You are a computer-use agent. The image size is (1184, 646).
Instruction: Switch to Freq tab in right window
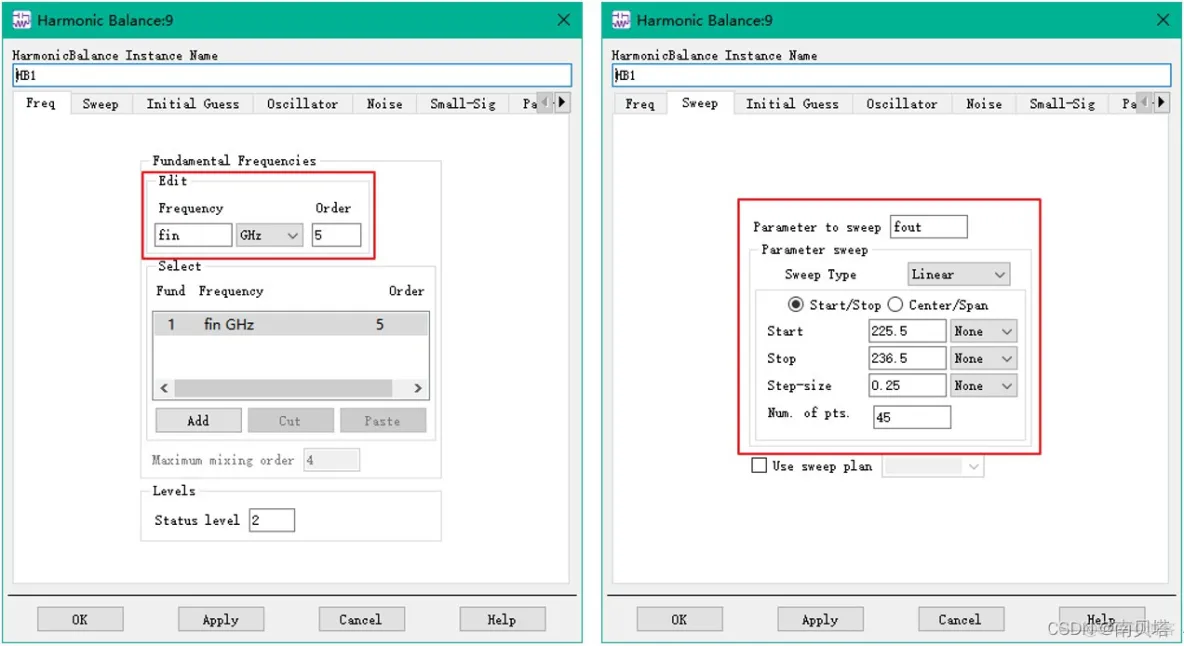(640, 104)
